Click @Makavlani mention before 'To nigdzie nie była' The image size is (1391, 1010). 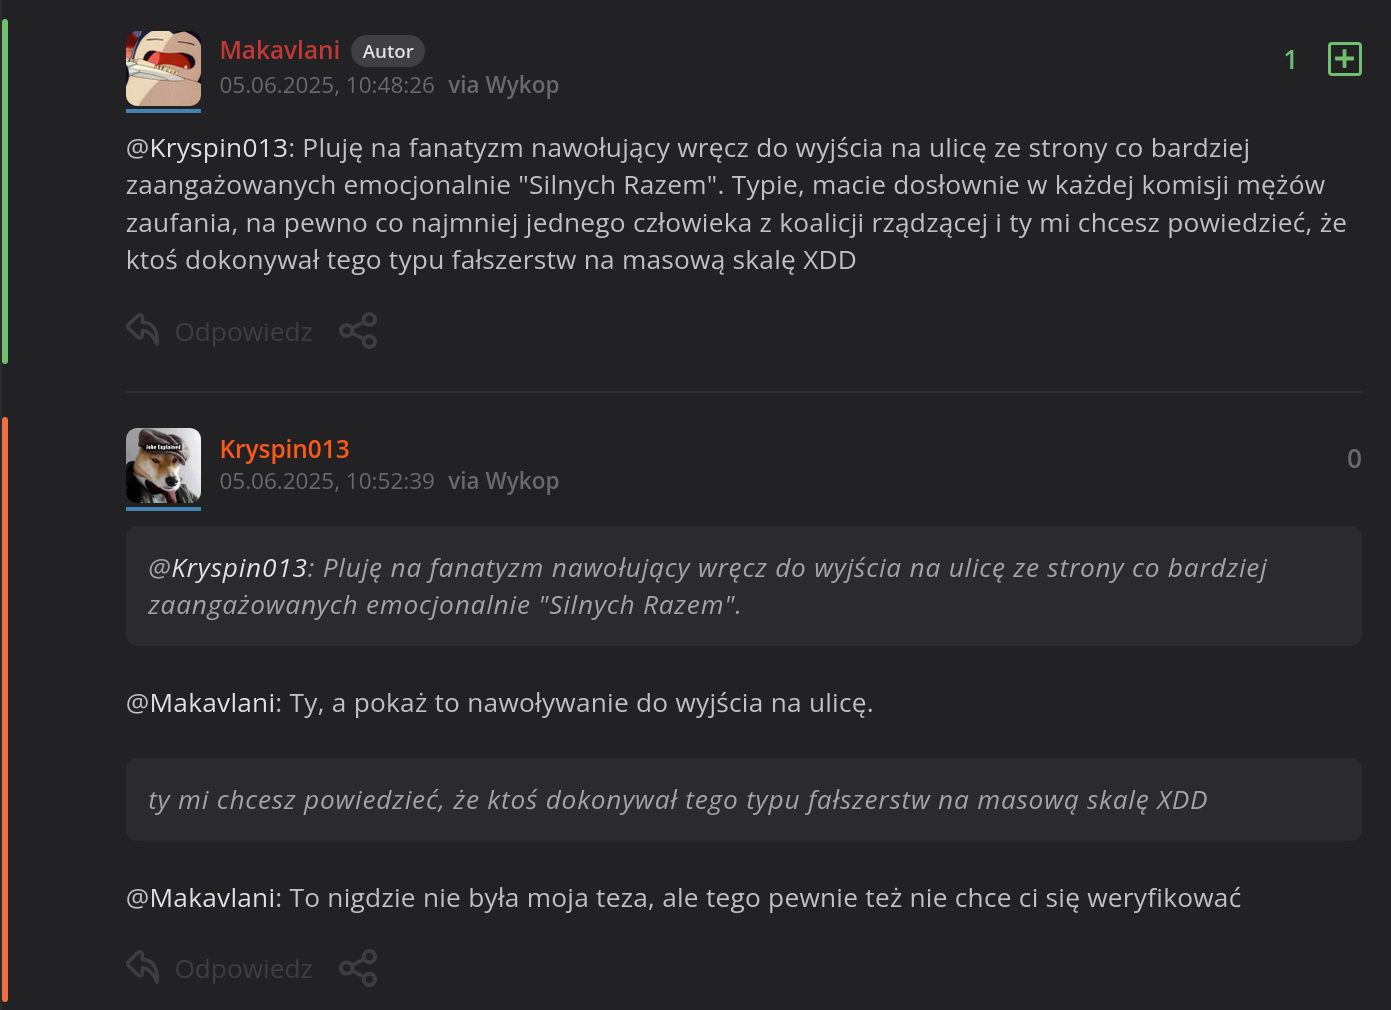point(203,898)
